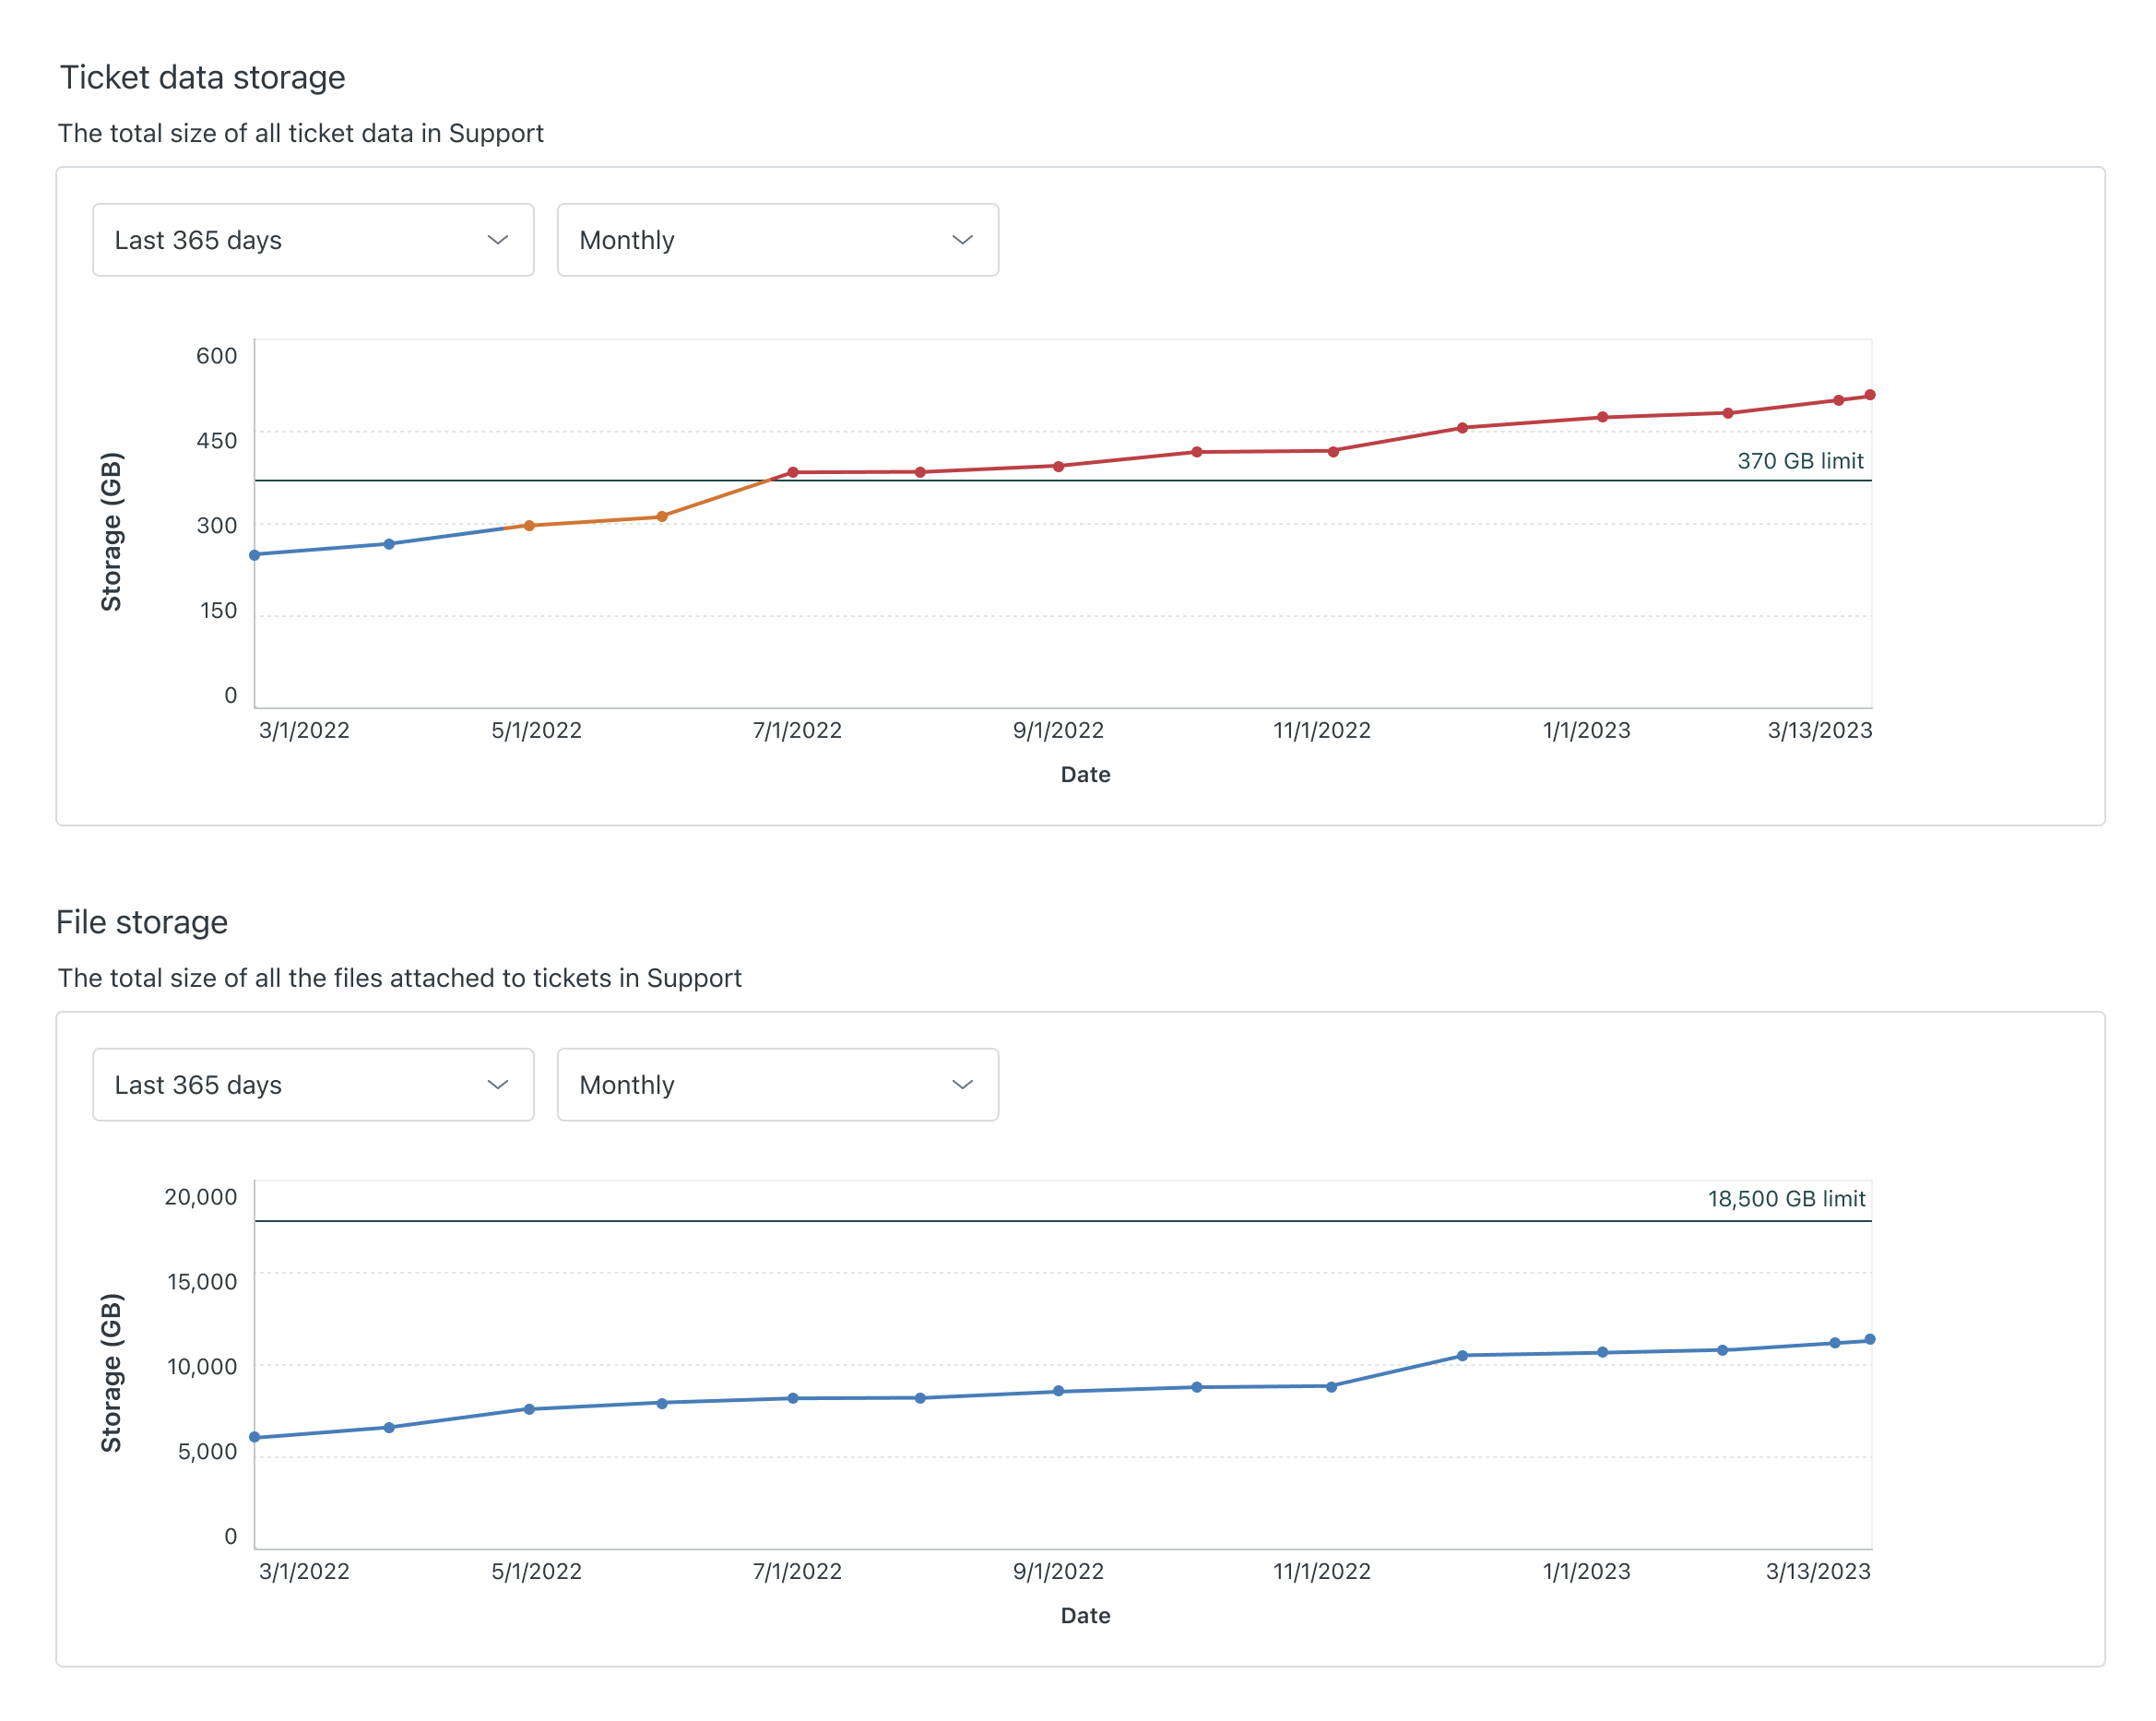This screenshot has width=2156, height=1721.
Task: Click chevron on File storage Monthly selector
Action: (962, 1084)
